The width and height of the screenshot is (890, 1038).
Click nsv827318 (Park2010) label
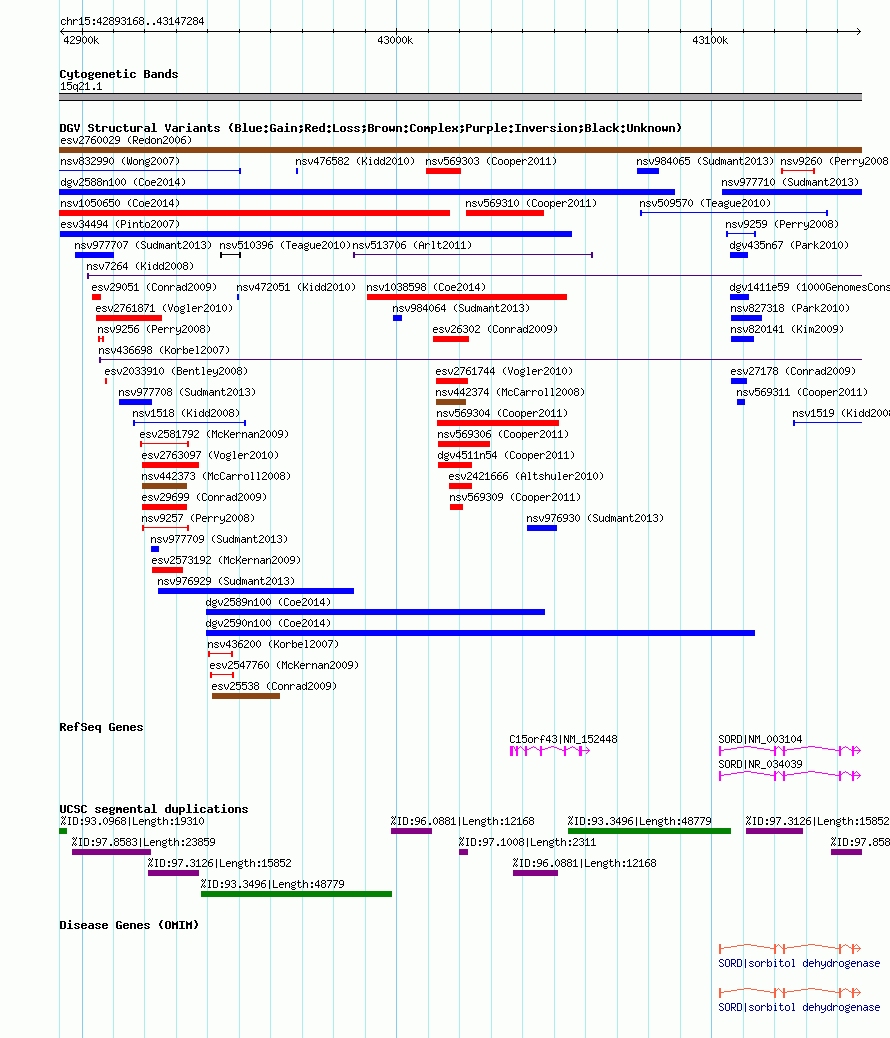(789, 309)
